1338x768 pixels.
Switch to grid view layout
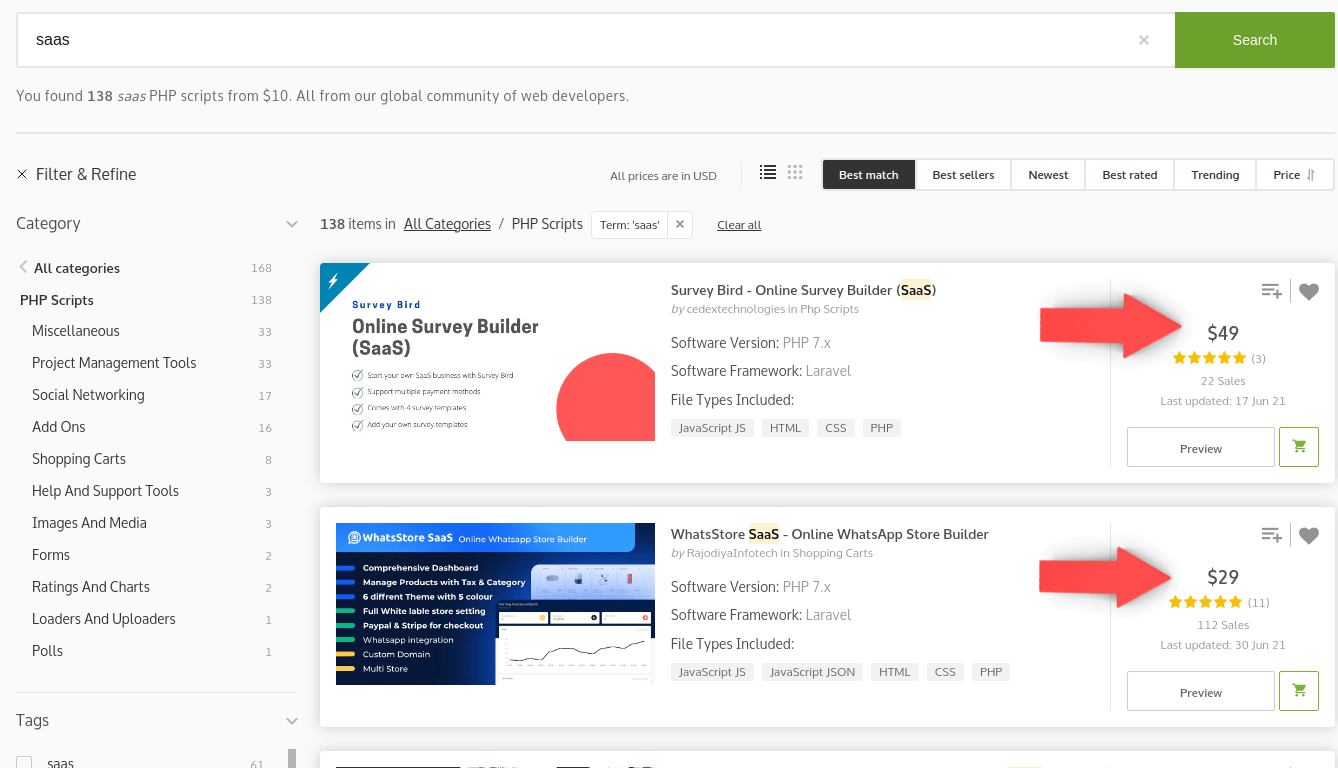795,172
